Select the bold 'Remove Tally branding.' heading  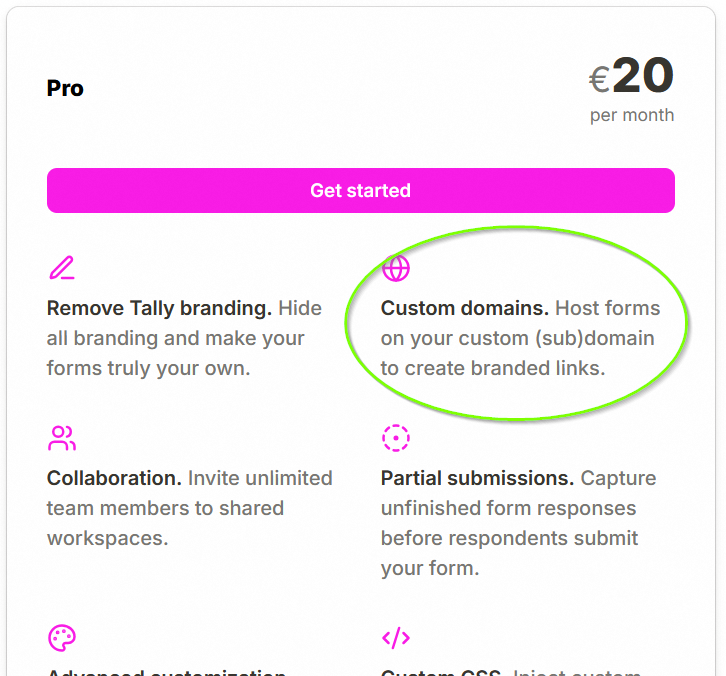click(x=159, y=308)
